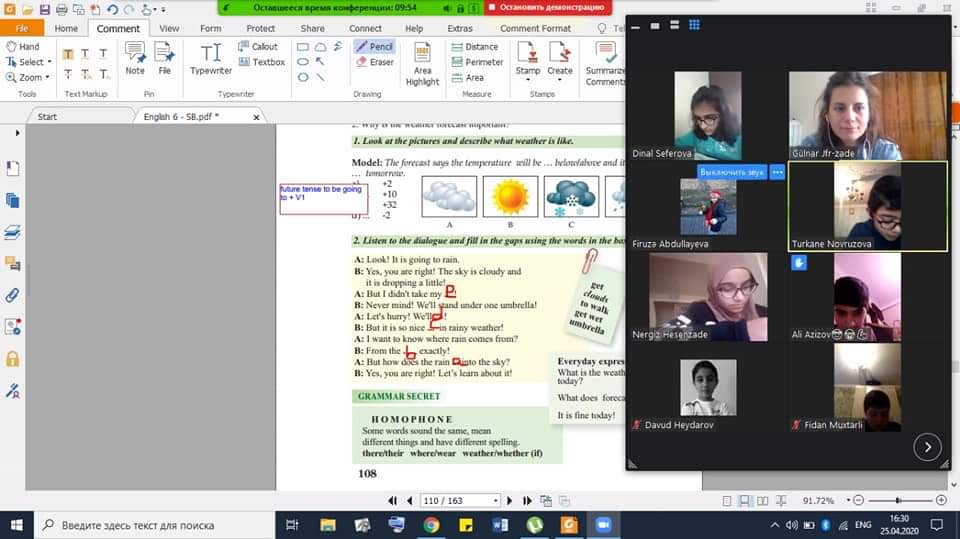This screenshot has width=960, height=539.
Task: Toggle the highlight text markup tool
Action: (x=68, y=55)
